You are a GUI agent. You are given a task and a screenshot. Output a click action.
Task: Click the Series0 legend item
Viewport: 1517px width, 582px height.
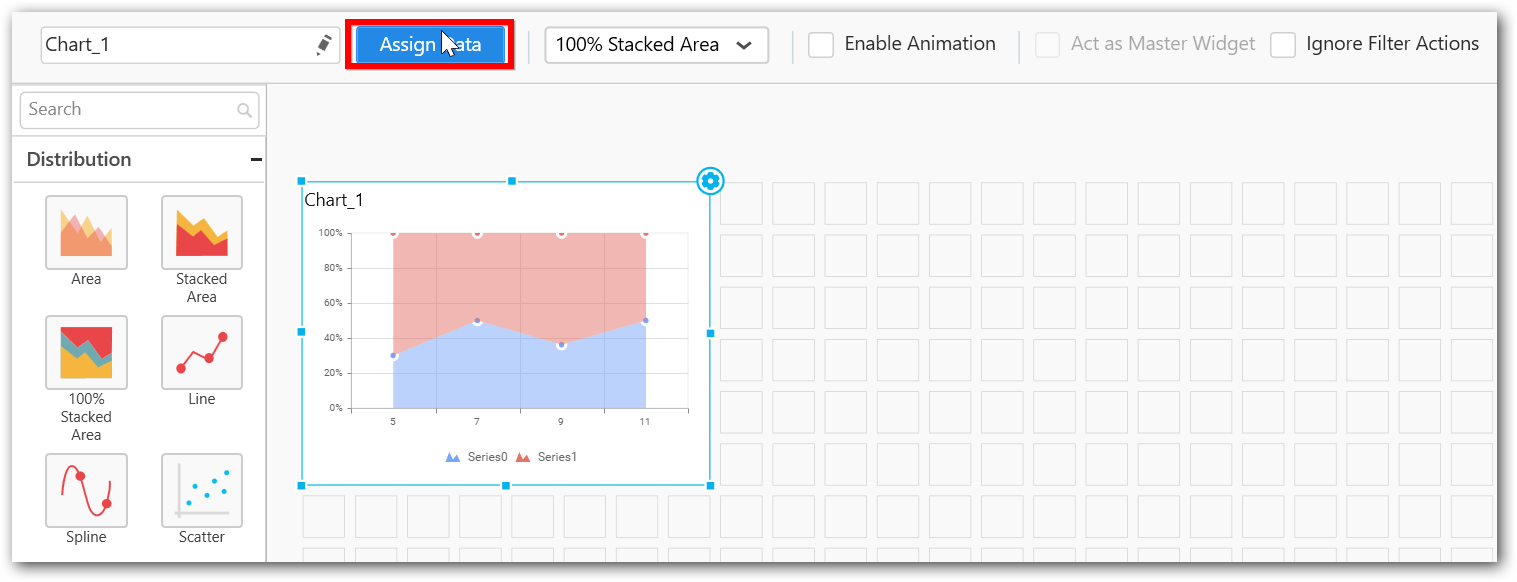tap(476, 457)
